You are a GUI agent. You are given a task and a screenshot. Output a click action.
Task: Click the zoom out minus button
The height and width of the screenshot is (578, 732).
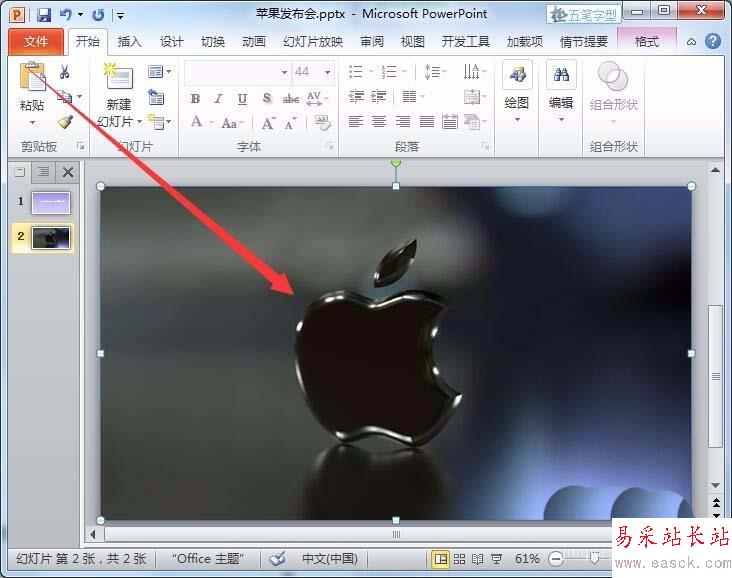(x=556, y=559)
